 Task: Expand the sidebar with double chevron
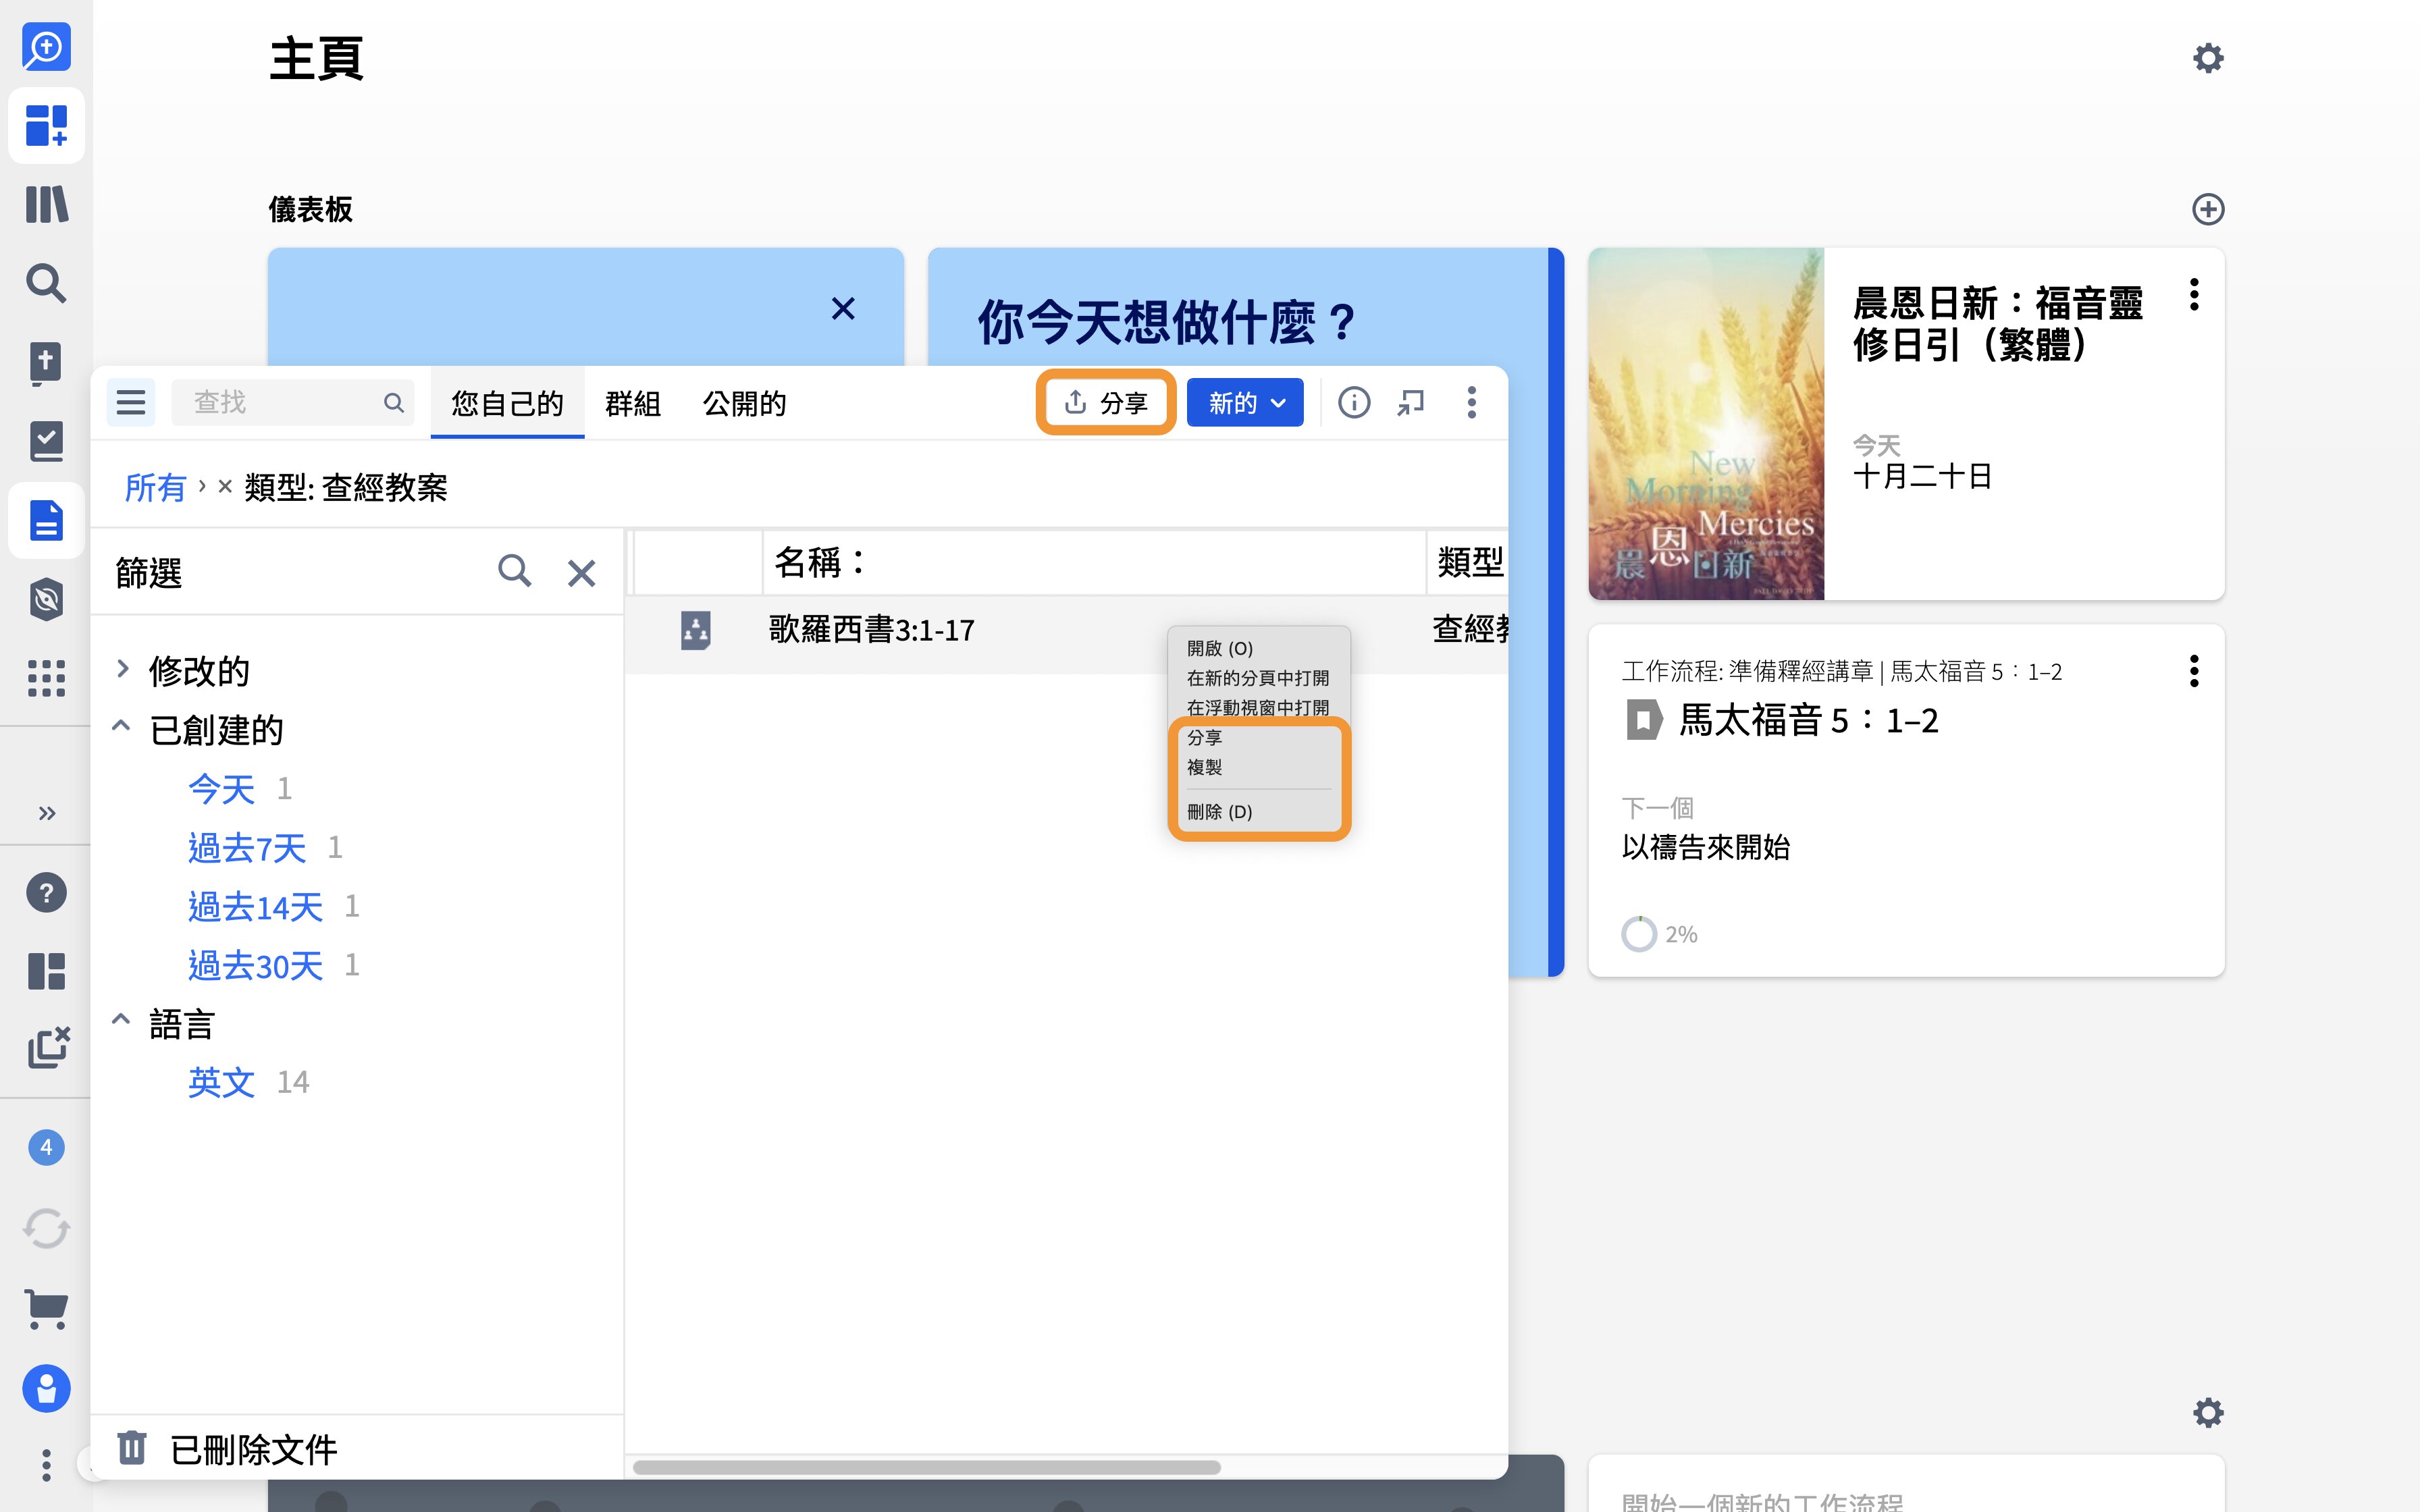(x=46, y=813)
